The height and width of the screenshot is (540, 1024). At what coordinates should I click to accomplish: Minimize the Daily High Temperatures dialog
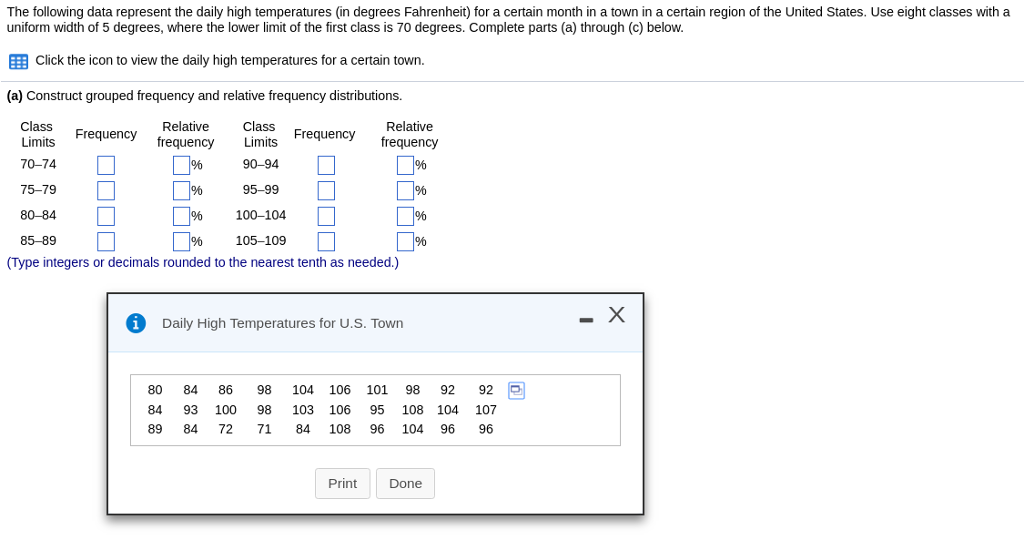(x=586, y=320)
